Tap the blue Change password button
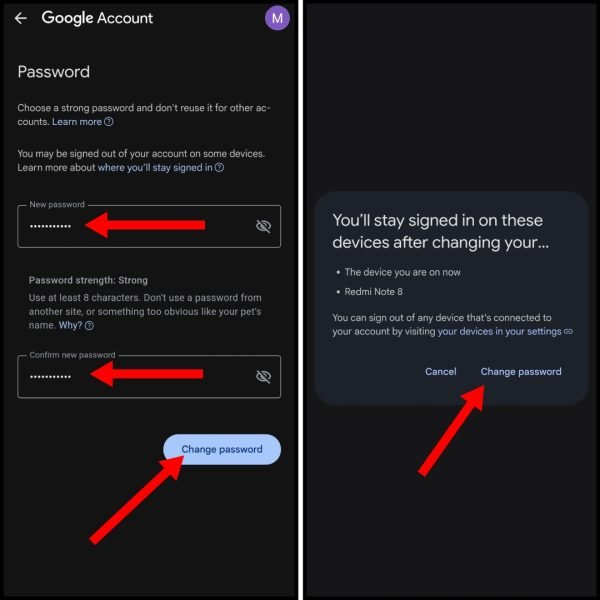The image size is (600, 600). [x=222, y=449]
